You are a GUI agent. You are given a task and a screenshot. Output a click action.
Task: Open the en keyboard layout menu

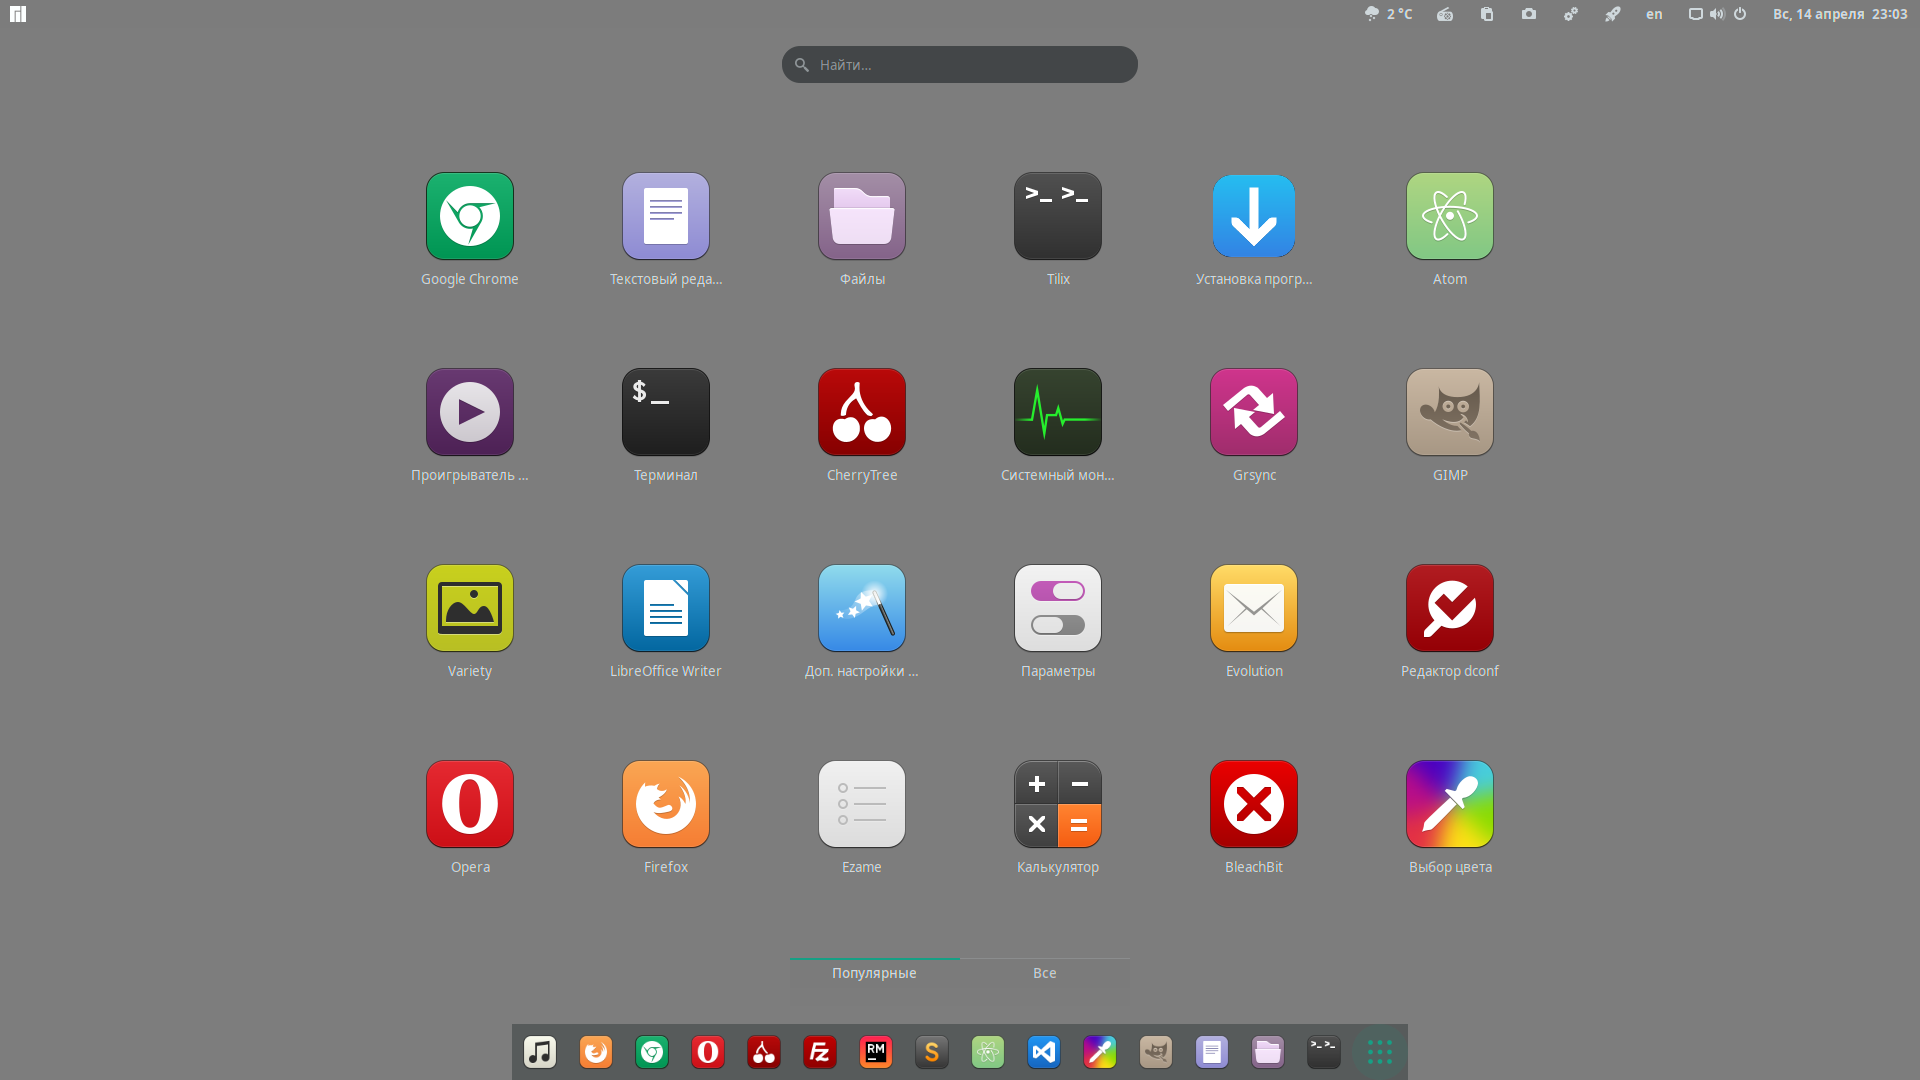pos(1654,14)
